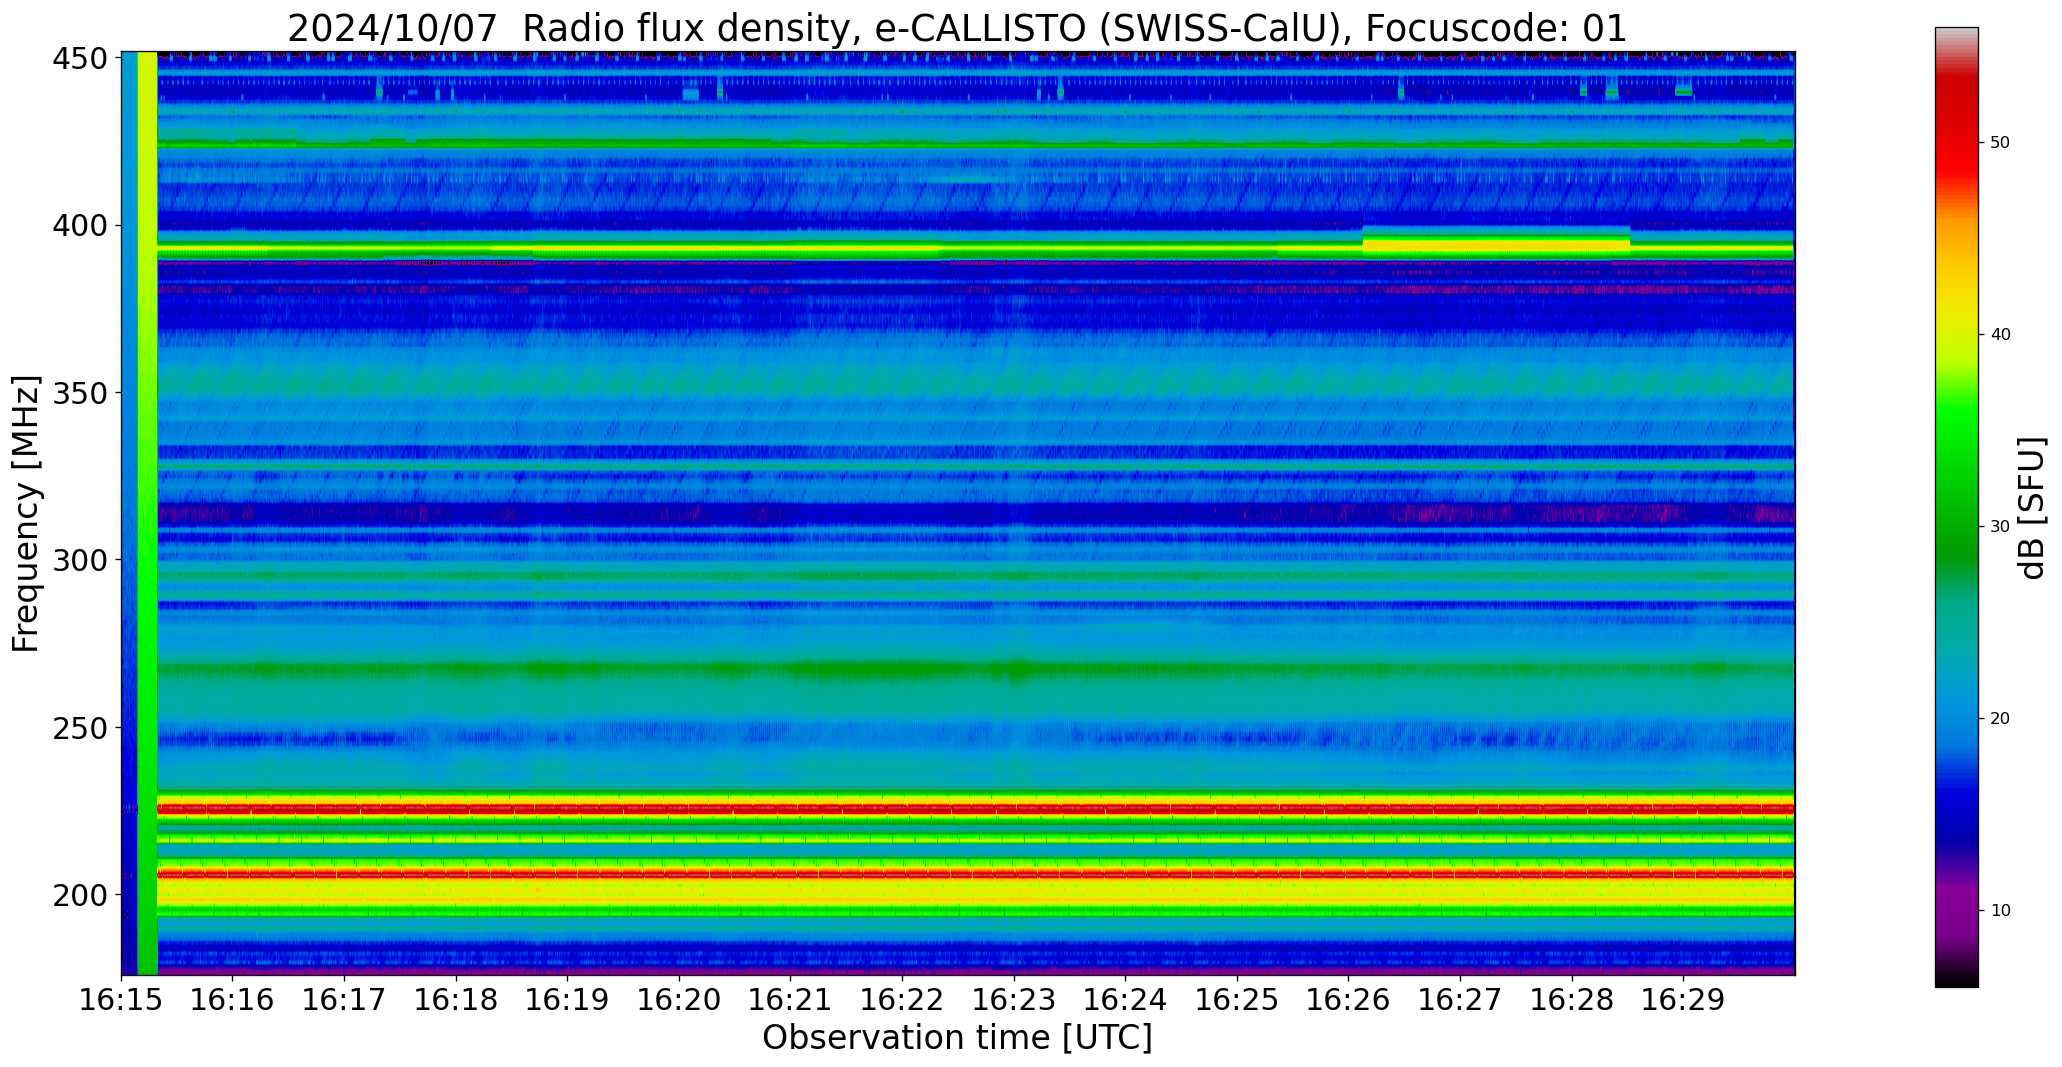
Task: Click the 16:21 time tick label
Action: (x=791, y=998)
